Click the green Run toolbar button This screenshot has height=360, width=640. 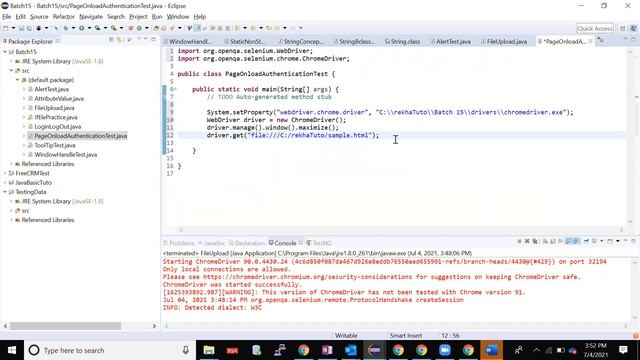coord(82,28)
